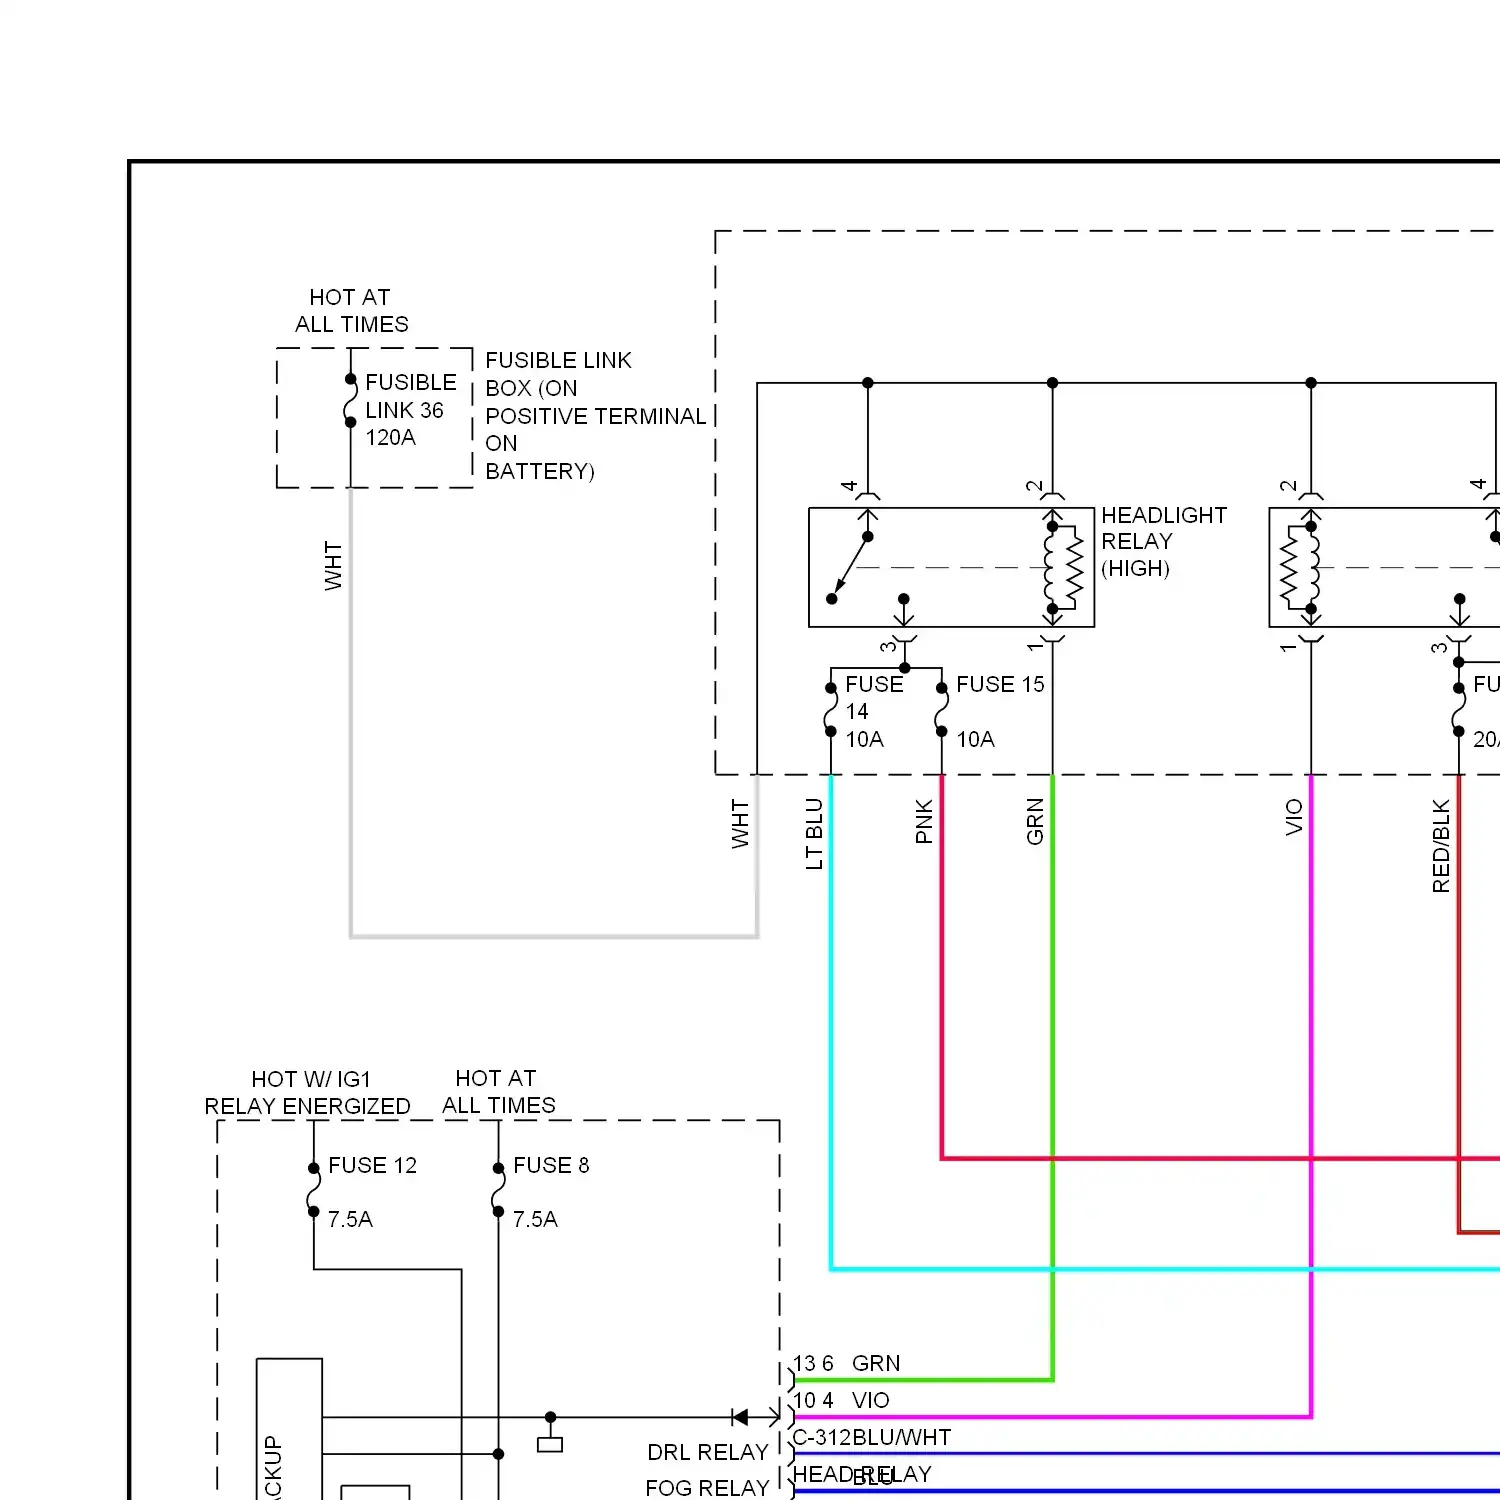Select the 'FUSIBLE LINK 36 120A' label
Image resolution: width=1500 pixels, height=1500 pixels.
(x=410, y=410)
